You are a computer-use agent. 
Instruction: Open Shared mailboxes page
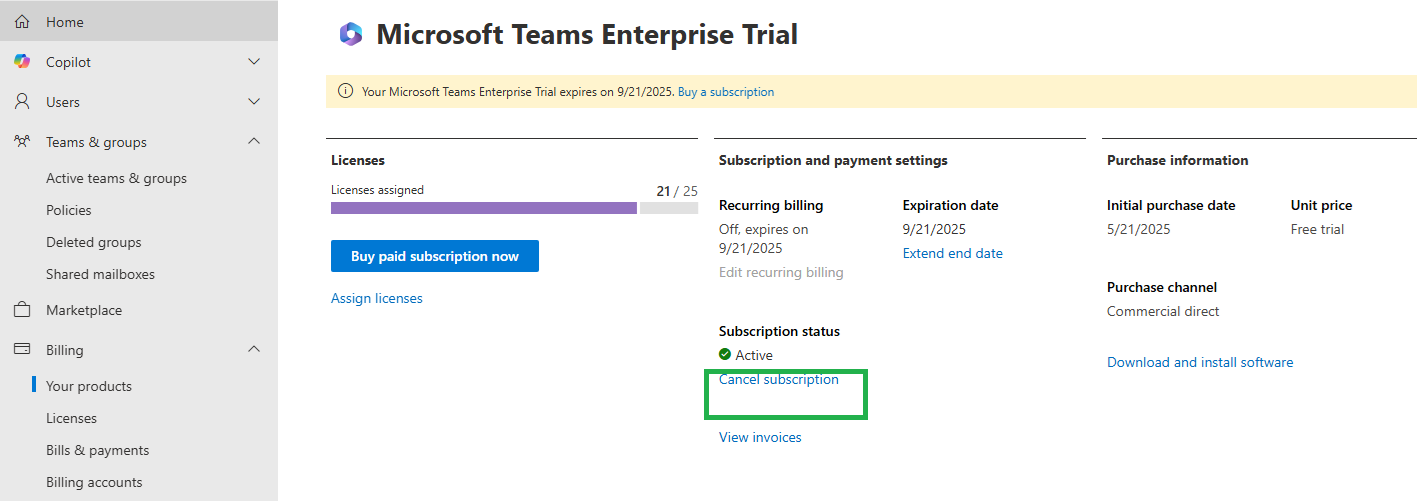coord(100,274)
